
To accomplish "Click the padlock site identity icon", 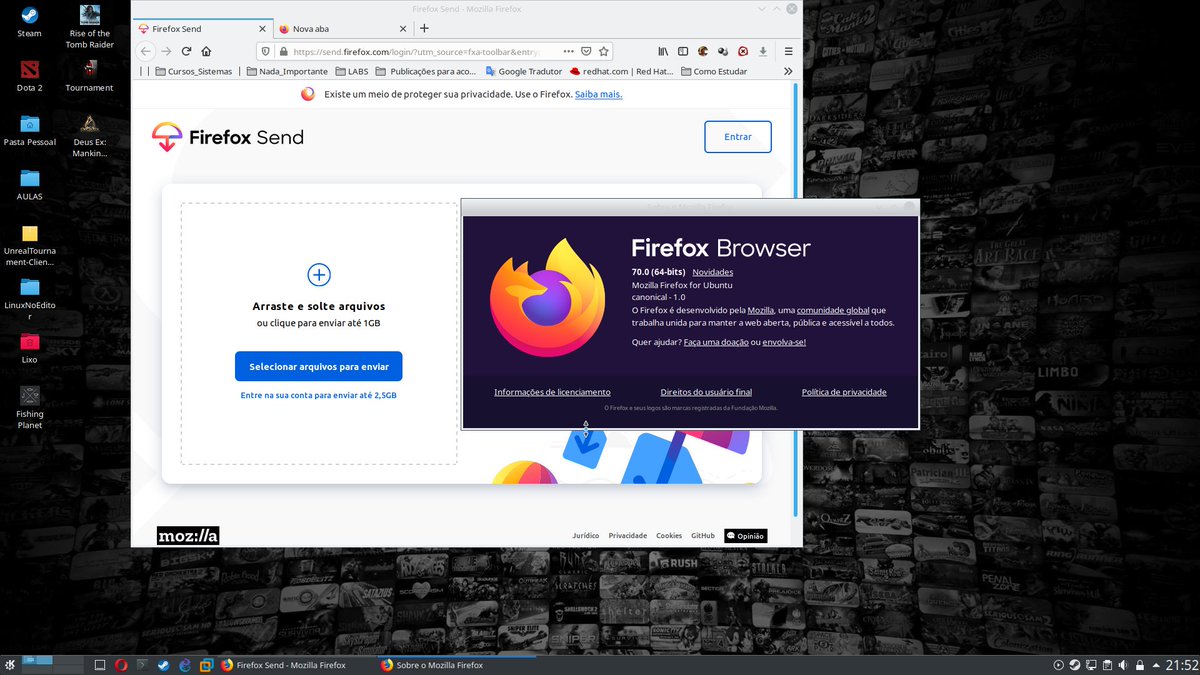I will (x=284, y=51).
